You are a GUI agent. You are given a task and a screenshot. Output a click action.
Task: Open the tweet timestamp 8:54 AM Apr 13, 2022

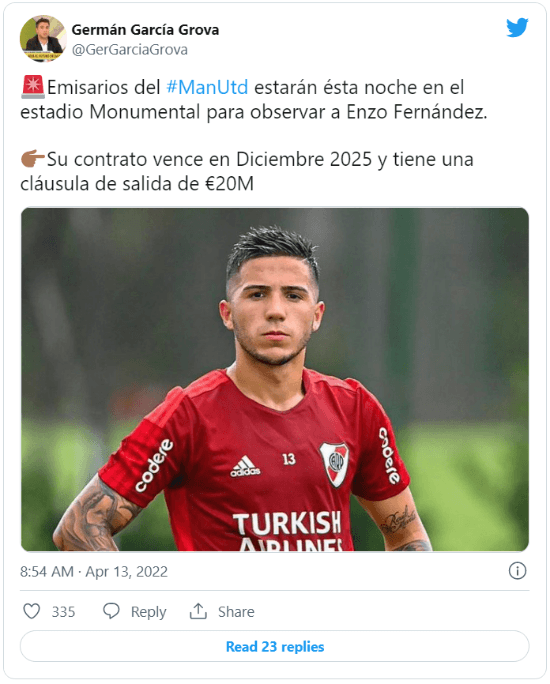(x=94, y=571)
